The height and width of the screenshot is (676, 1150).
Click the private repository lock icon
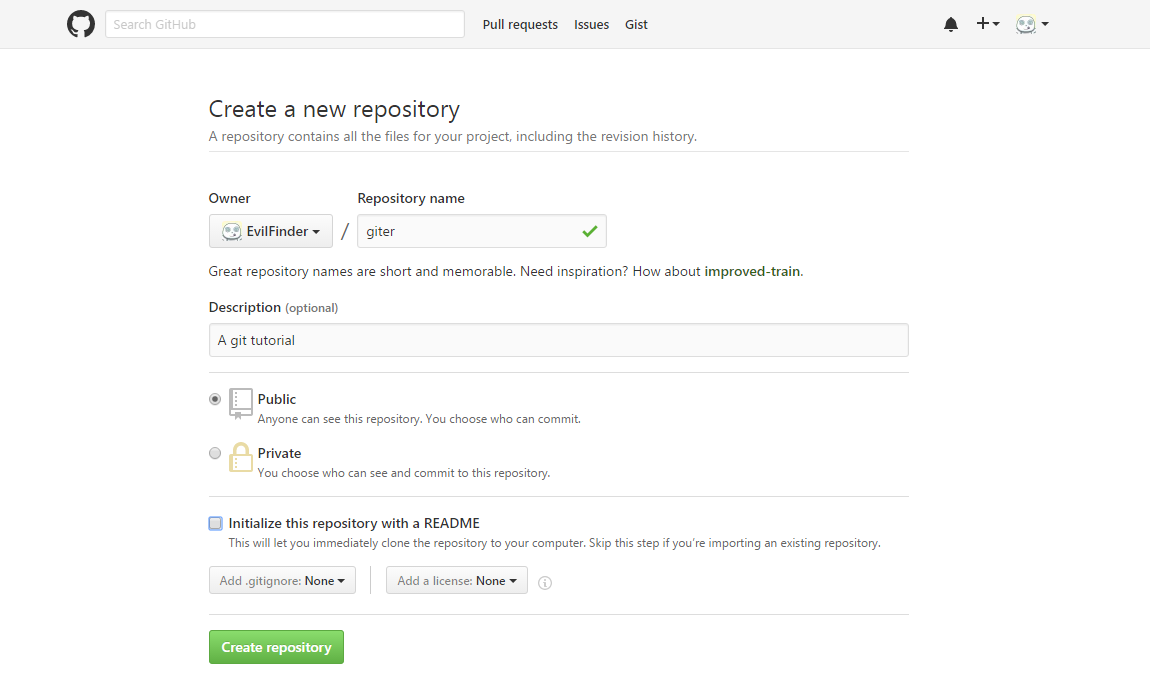(241, 457)
